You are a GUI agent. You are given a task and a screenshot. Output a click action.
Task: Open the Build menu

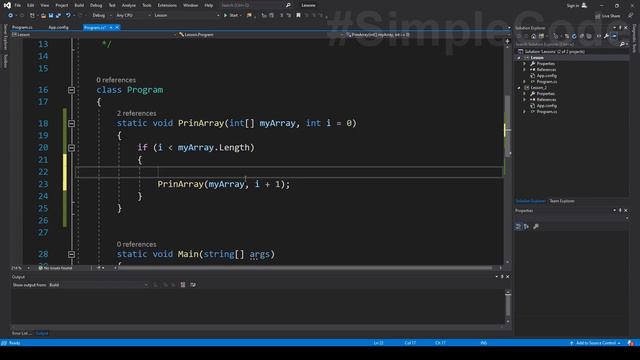(79, 5)
